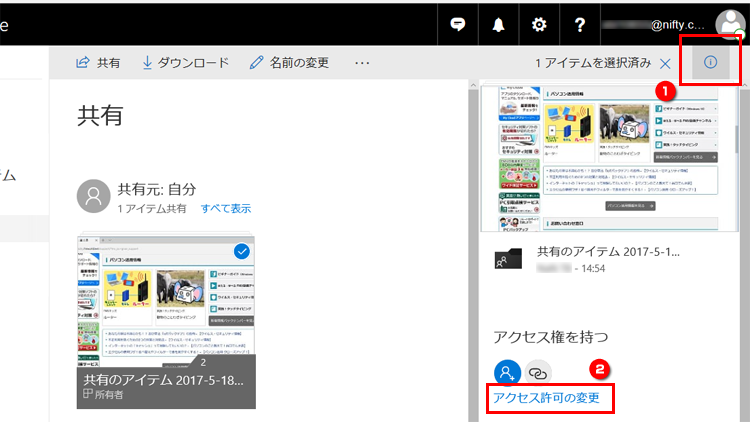Click アクセス許可の変更 link
The width and height of the screenshot is (750, 422).
(x=546, y=398)
